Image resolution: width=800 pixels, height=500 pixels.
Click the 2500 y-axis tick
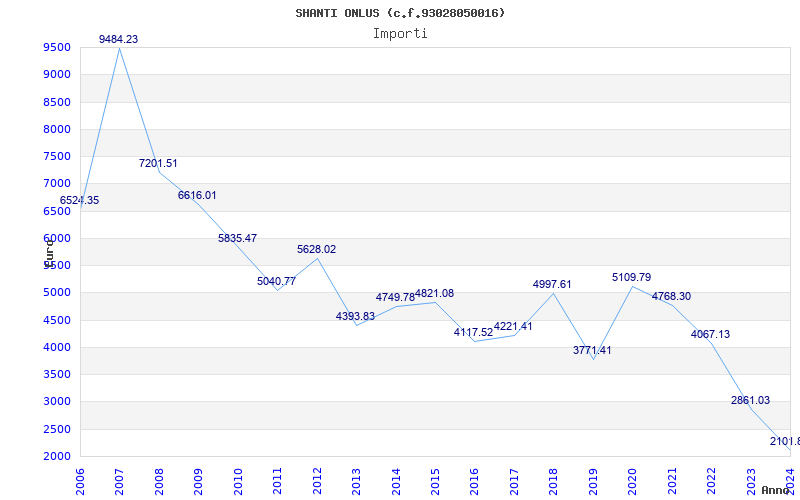tap(57, 429)
